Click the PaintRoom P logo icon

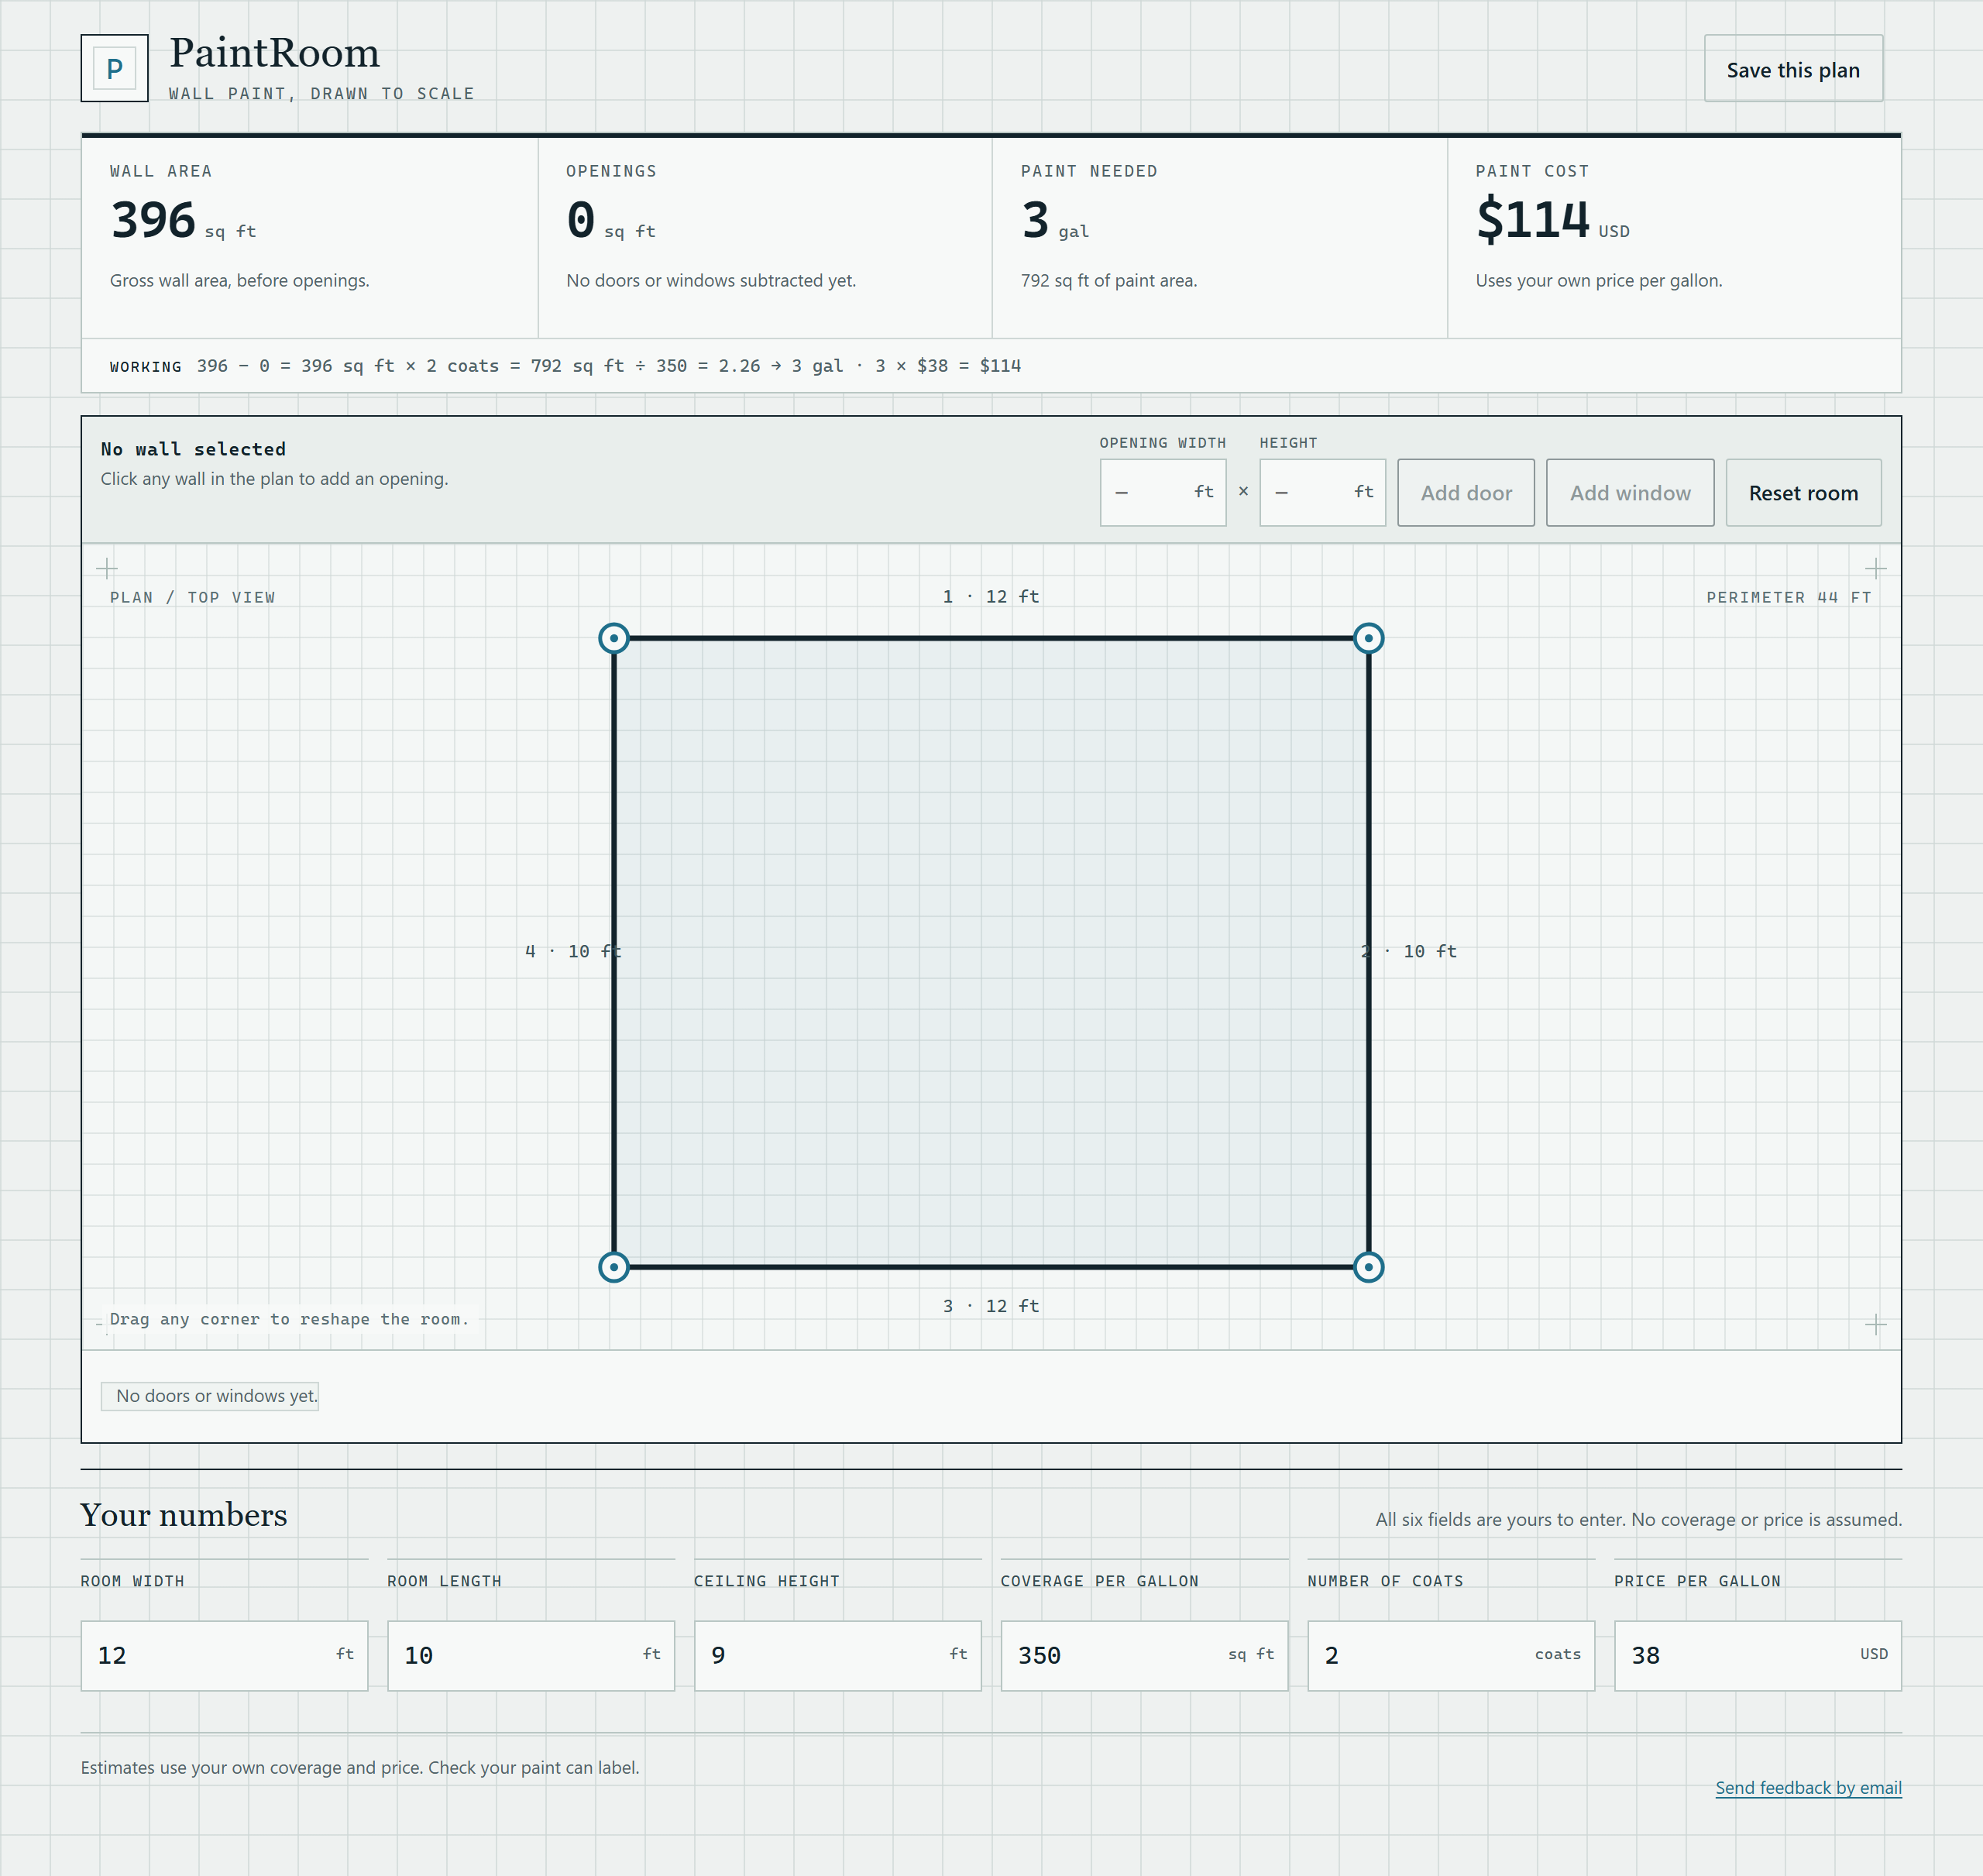114,68
